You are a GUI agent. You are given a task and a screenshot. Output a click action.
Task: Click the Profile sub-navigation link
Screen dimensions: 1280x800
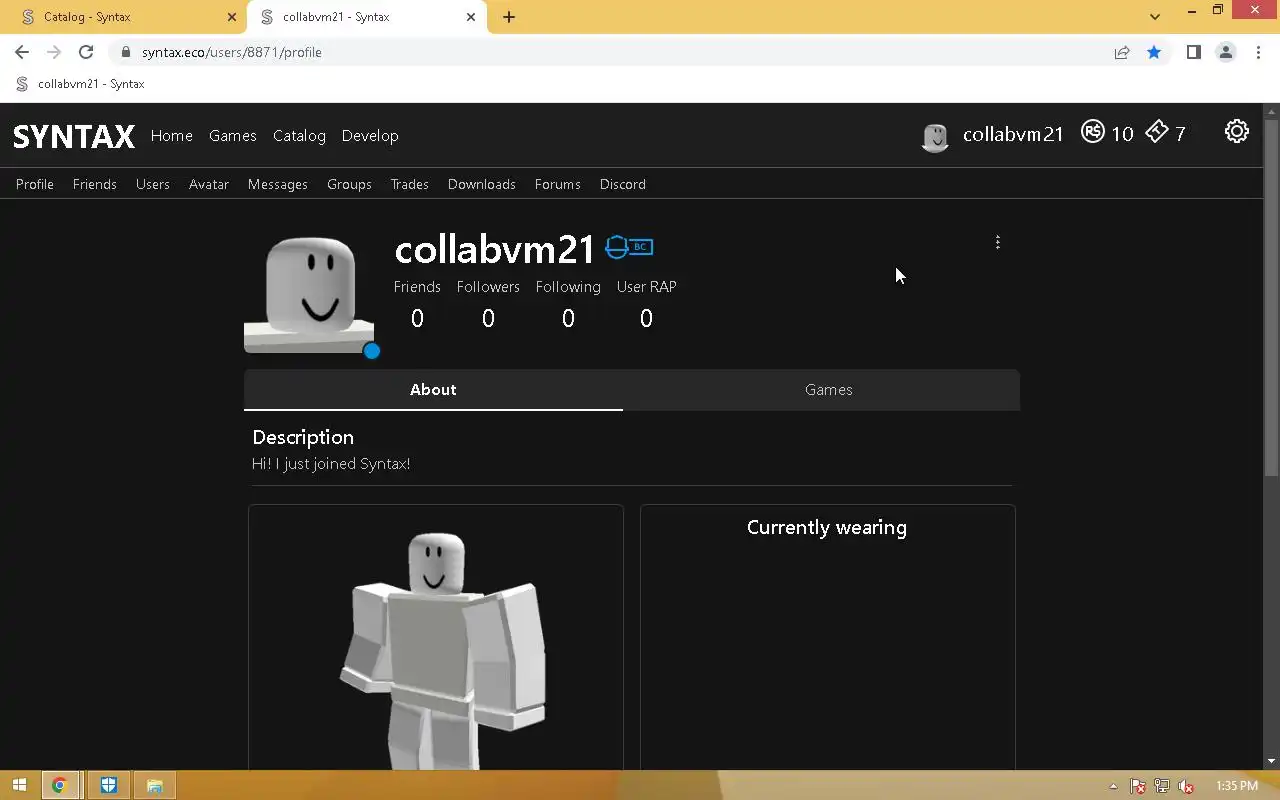coord(35,184)
